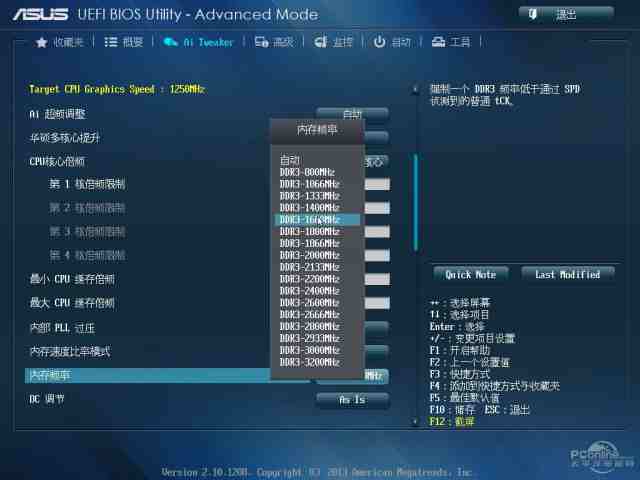Select the 内存速度比率模式 row label
Screen dimensions: 640x480
point(70,351)
